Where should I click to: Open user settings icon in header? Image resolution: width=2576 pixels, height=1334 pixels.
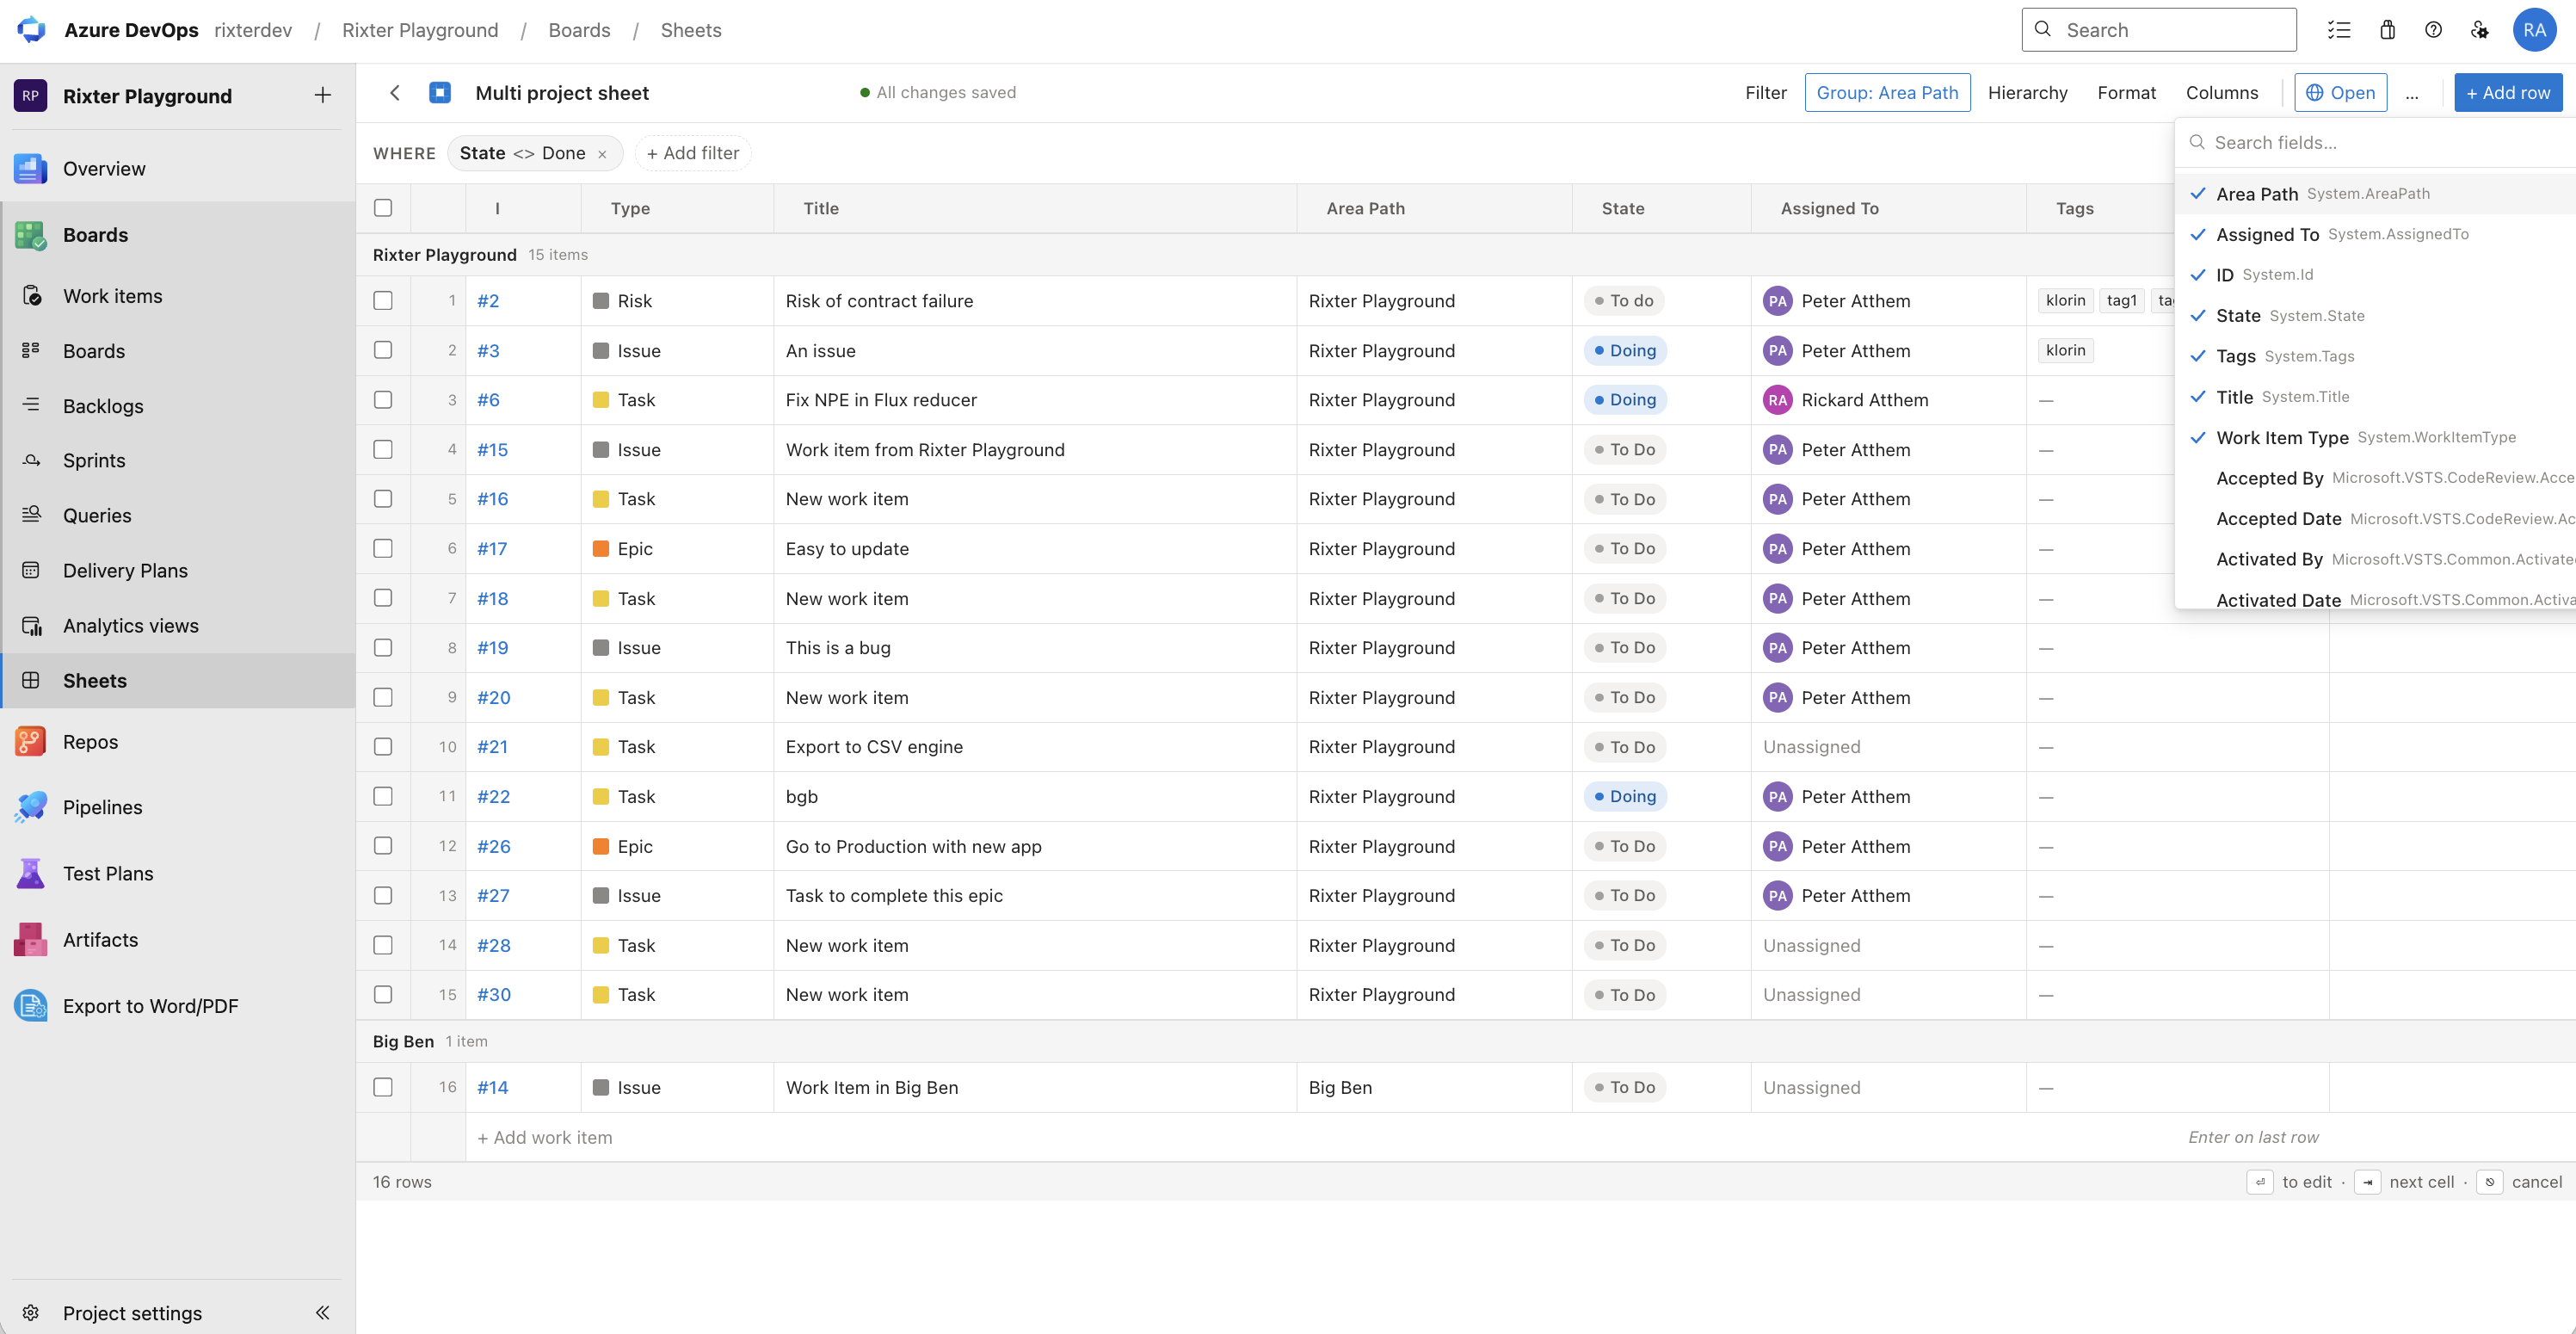coord(2479,30)
